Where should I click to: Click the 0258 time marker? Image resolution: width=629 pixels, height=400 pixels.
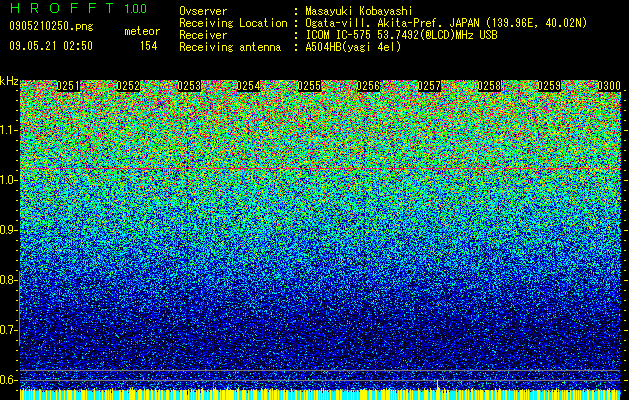click(489, 86)
